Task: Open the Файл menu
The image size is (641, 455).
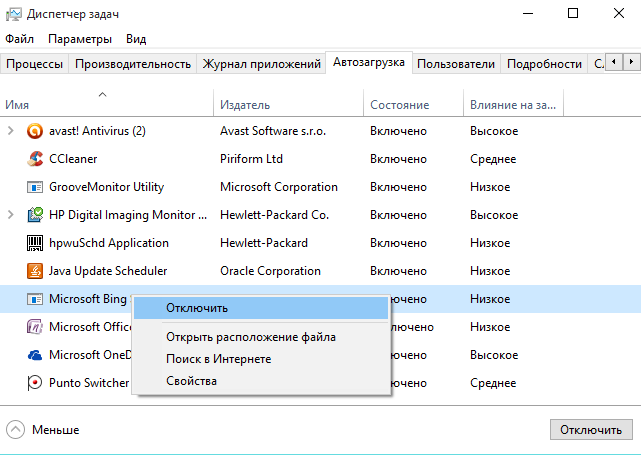Action: (x=19, y=39)
